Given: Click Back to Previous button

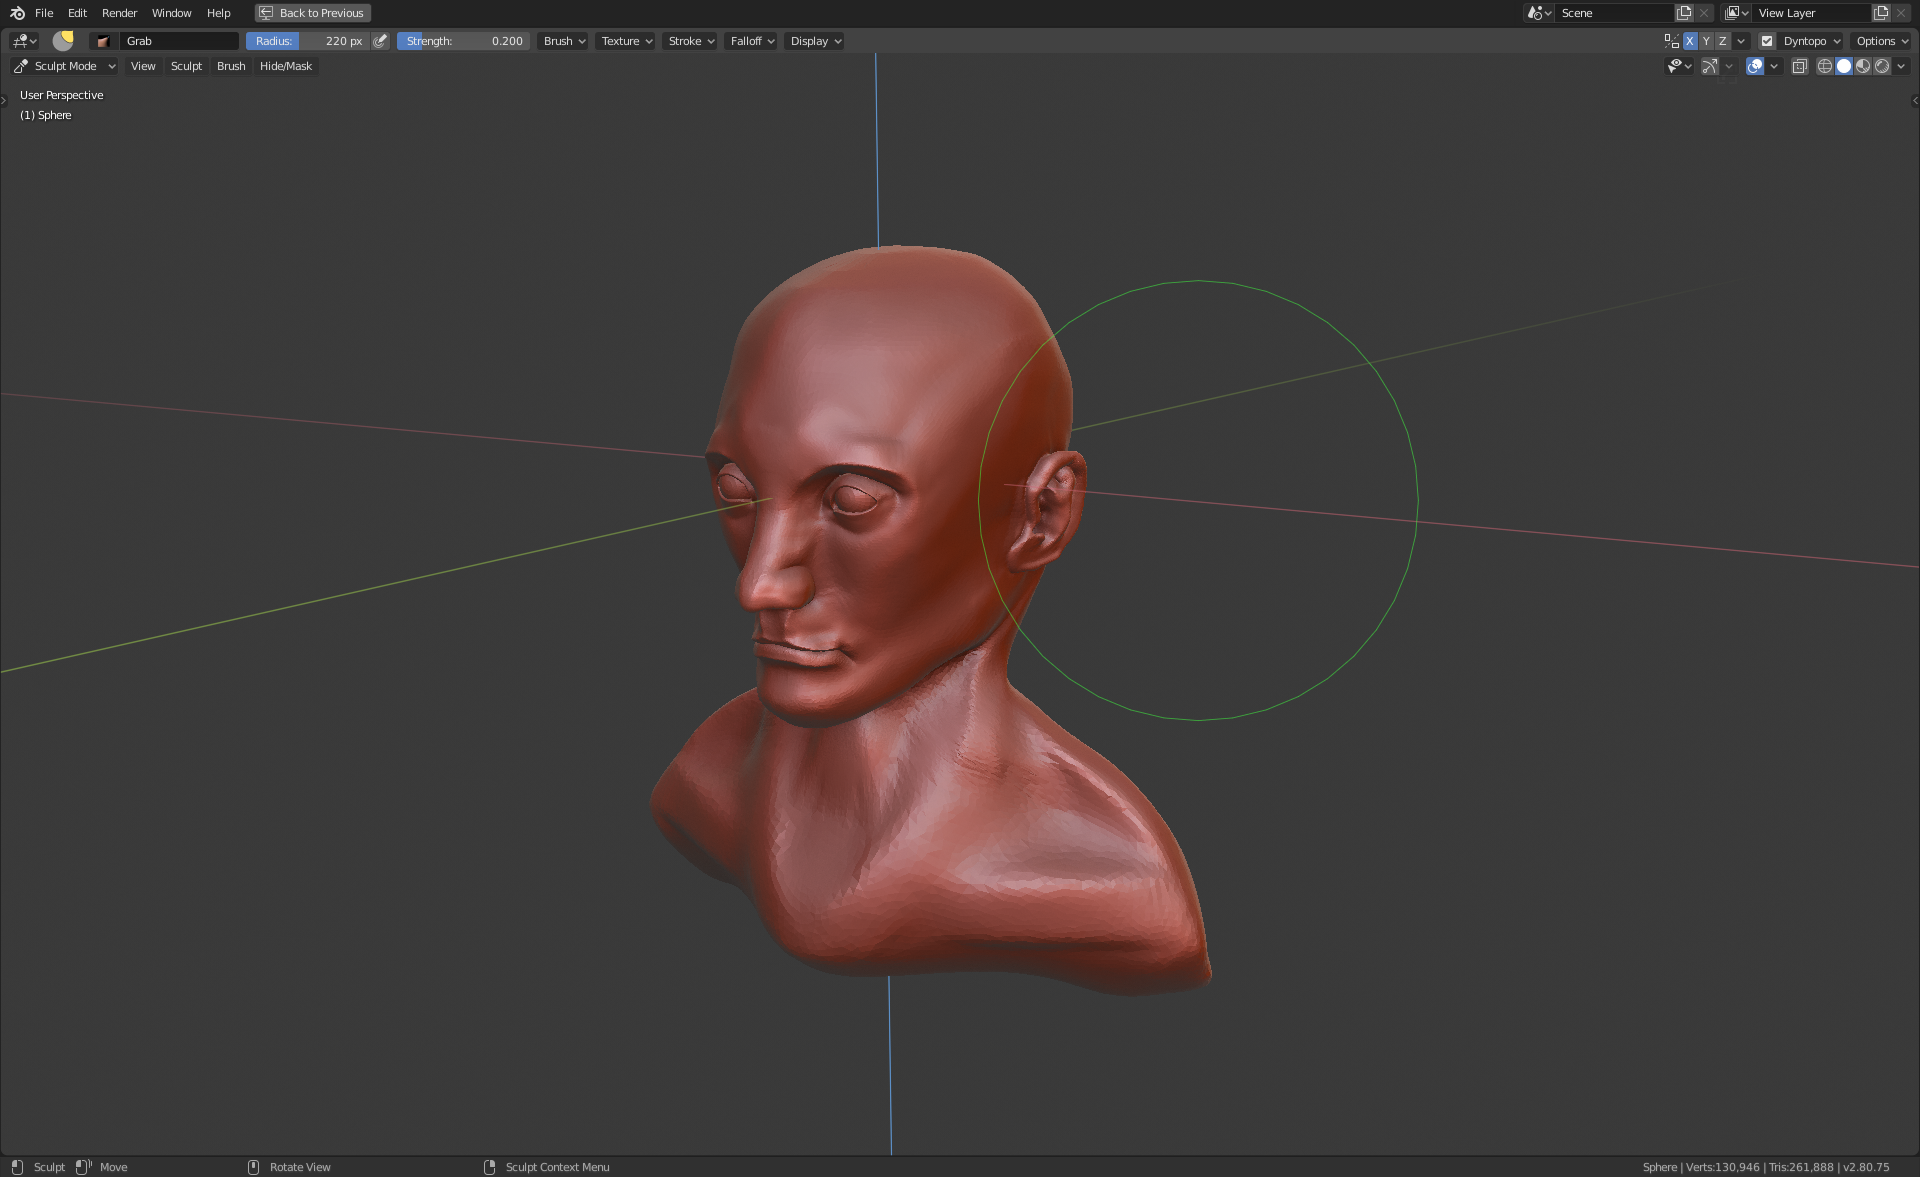Looking at the screenshot, I should pyautogui.click(x=313, y=13).
